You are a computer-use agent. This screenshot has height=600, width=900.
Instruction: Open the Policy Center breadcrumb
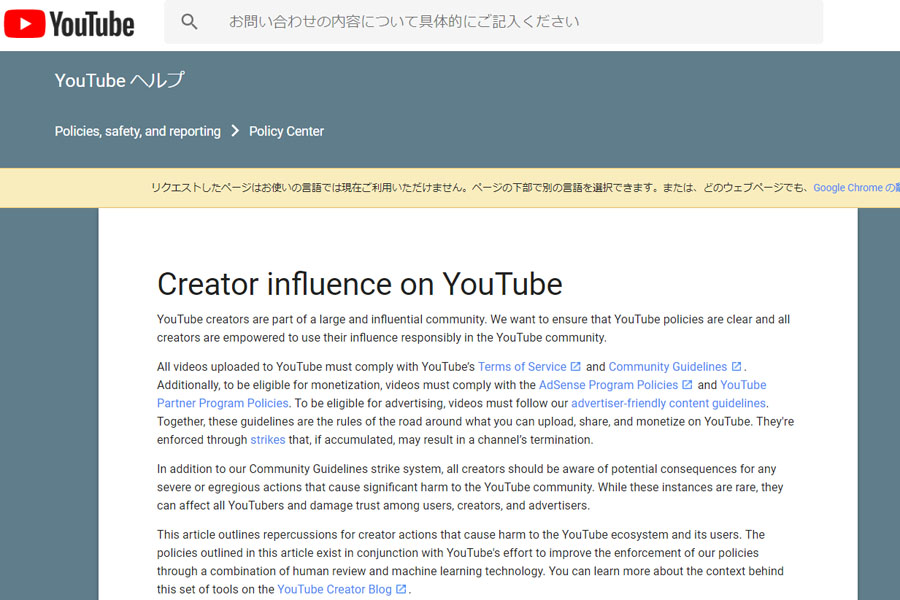coord(286,131)
